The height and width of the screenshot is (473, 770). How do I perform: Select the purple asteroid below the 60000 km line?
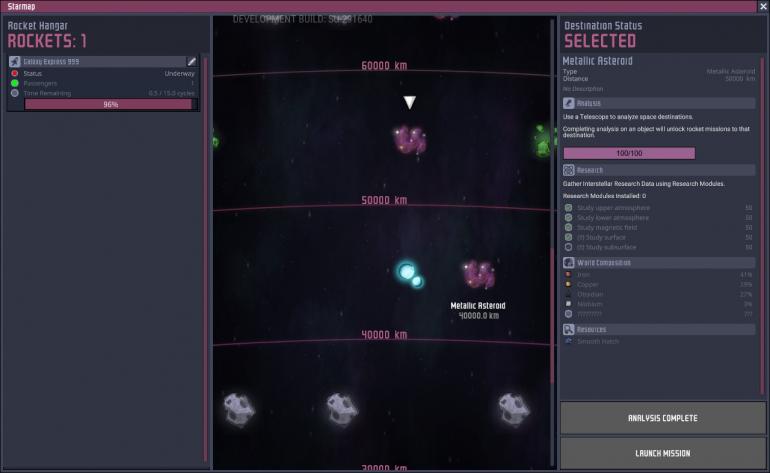pos(410,140)
